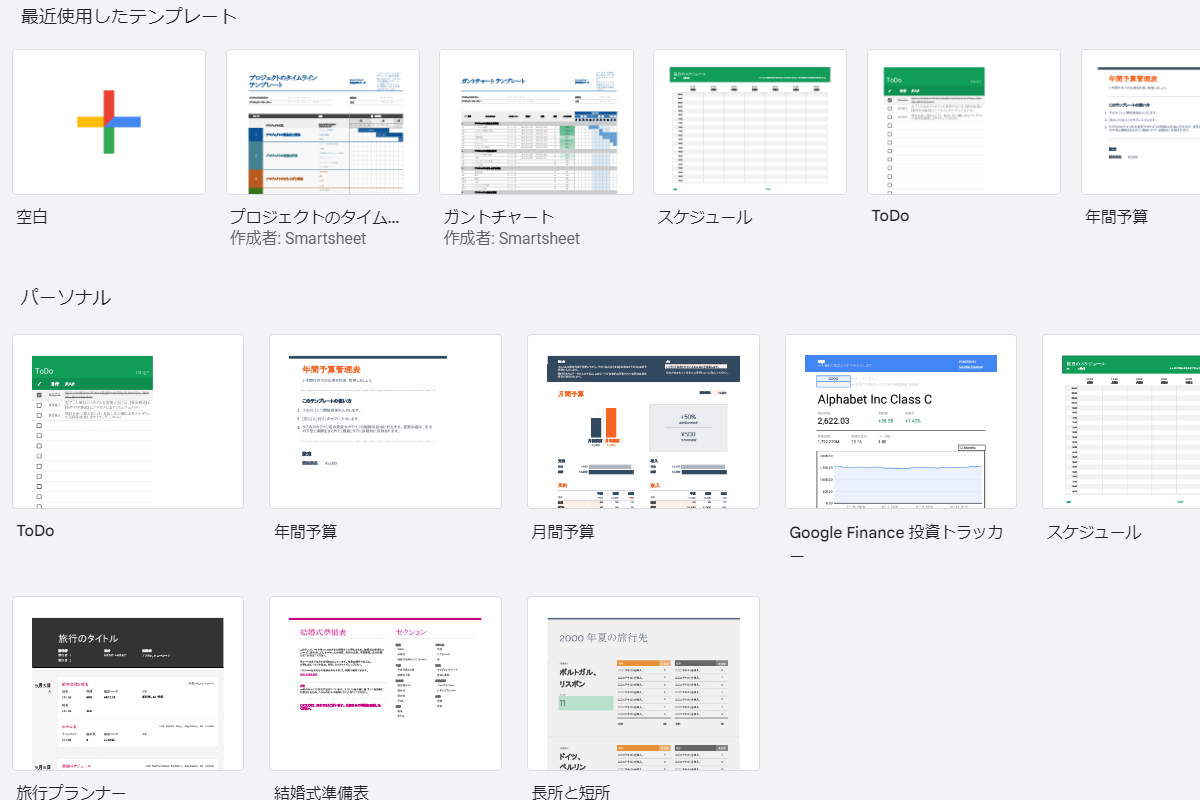Select the 年間予算 thumbnail under パーソナル

(385, 421)
